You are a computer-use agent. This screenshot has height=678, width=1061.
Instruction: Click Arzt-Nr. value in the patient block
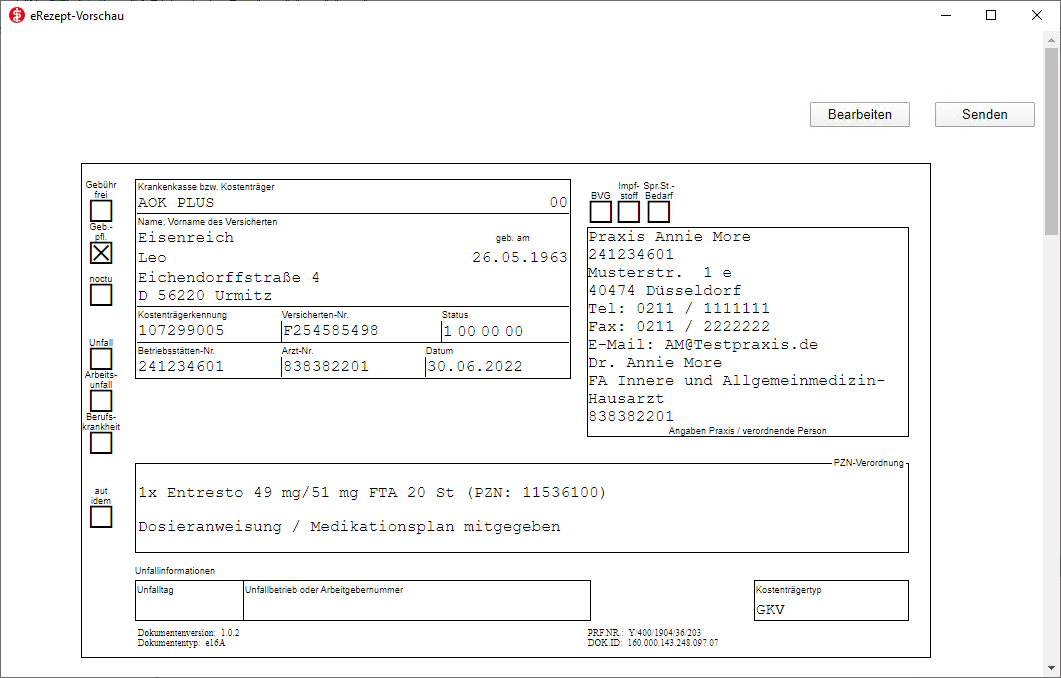click(x=326, y=367)
